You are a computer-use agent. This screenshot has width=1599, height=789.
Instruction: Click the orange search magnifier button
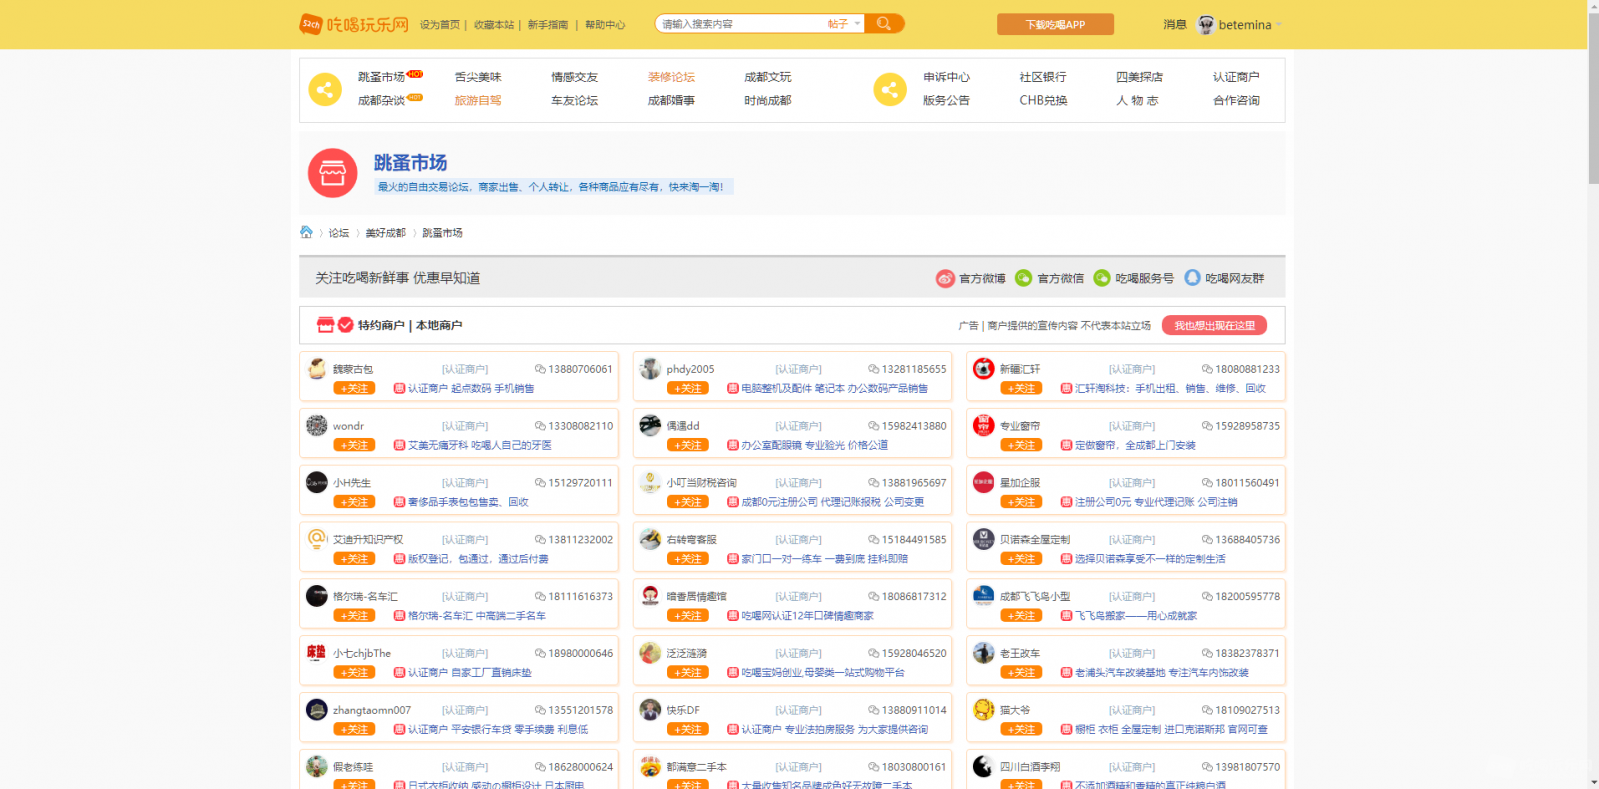[884, 24]
